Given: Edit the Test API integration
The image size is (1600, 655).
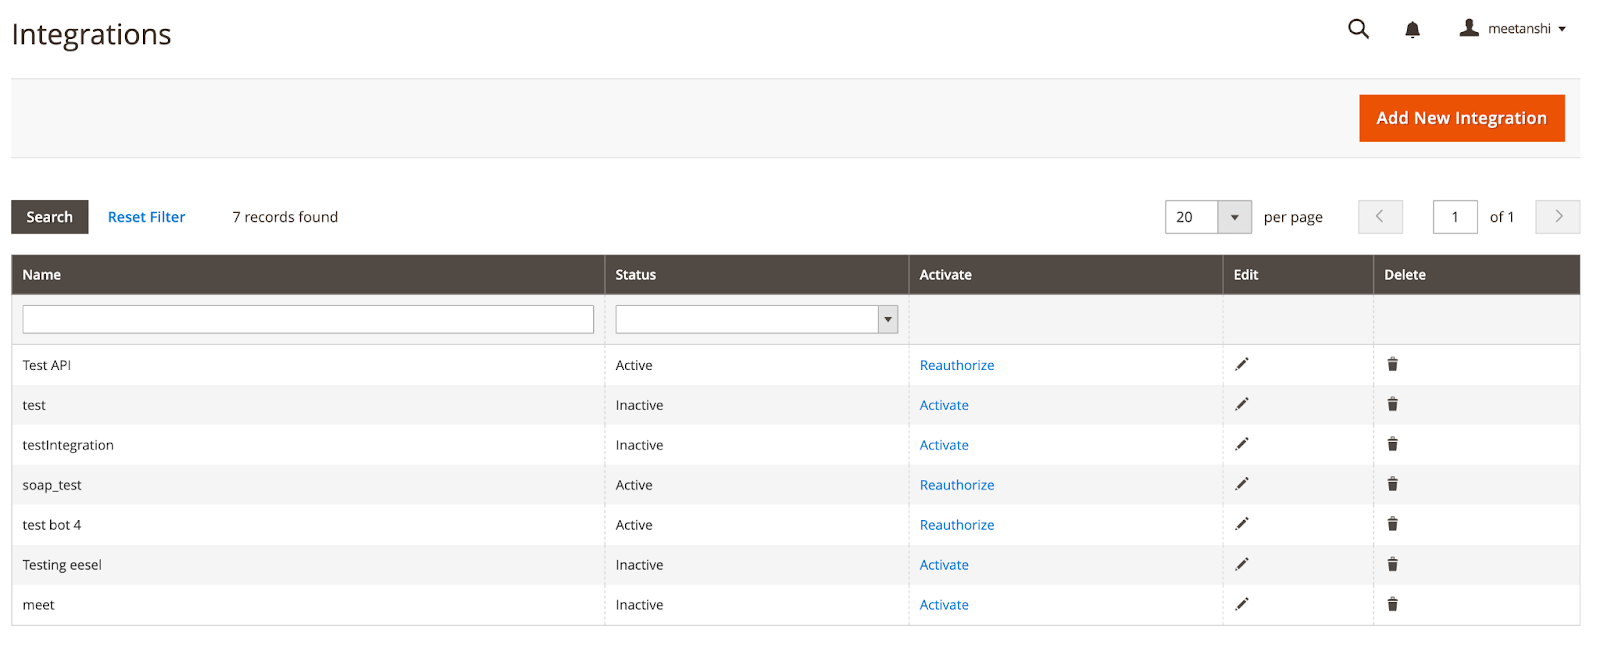Looking at the screenshot, I should [x=1241, y=365].
